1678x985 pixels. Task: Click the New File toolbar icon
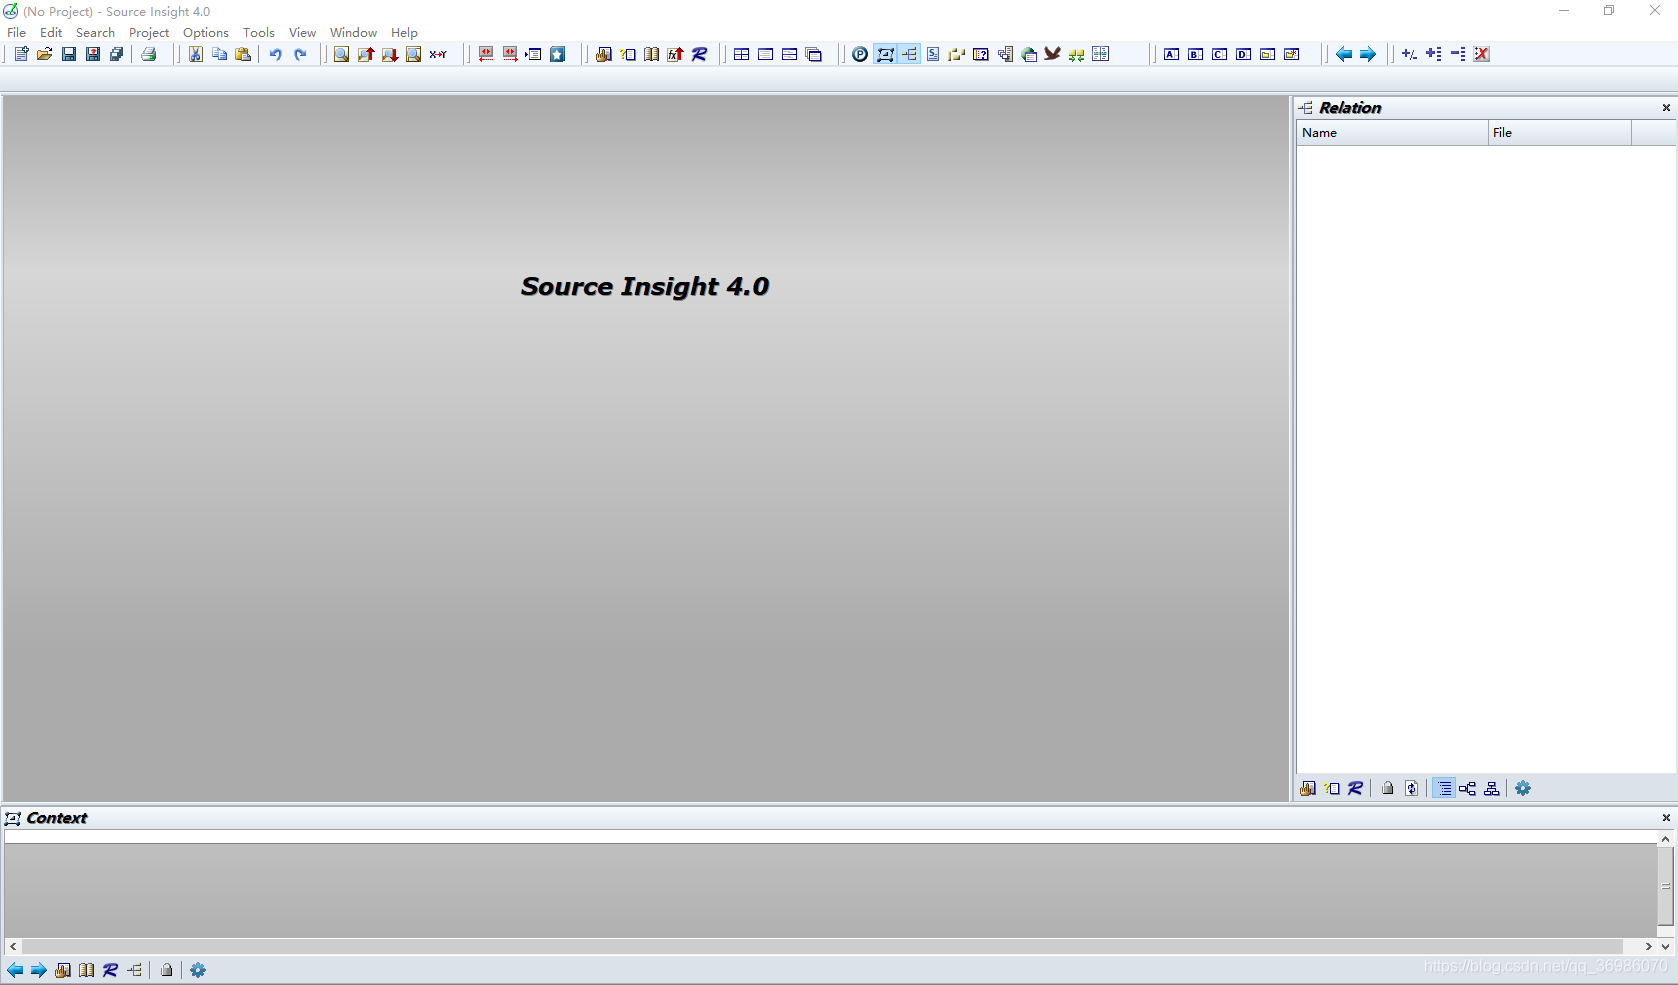click(x=21, y=54)
